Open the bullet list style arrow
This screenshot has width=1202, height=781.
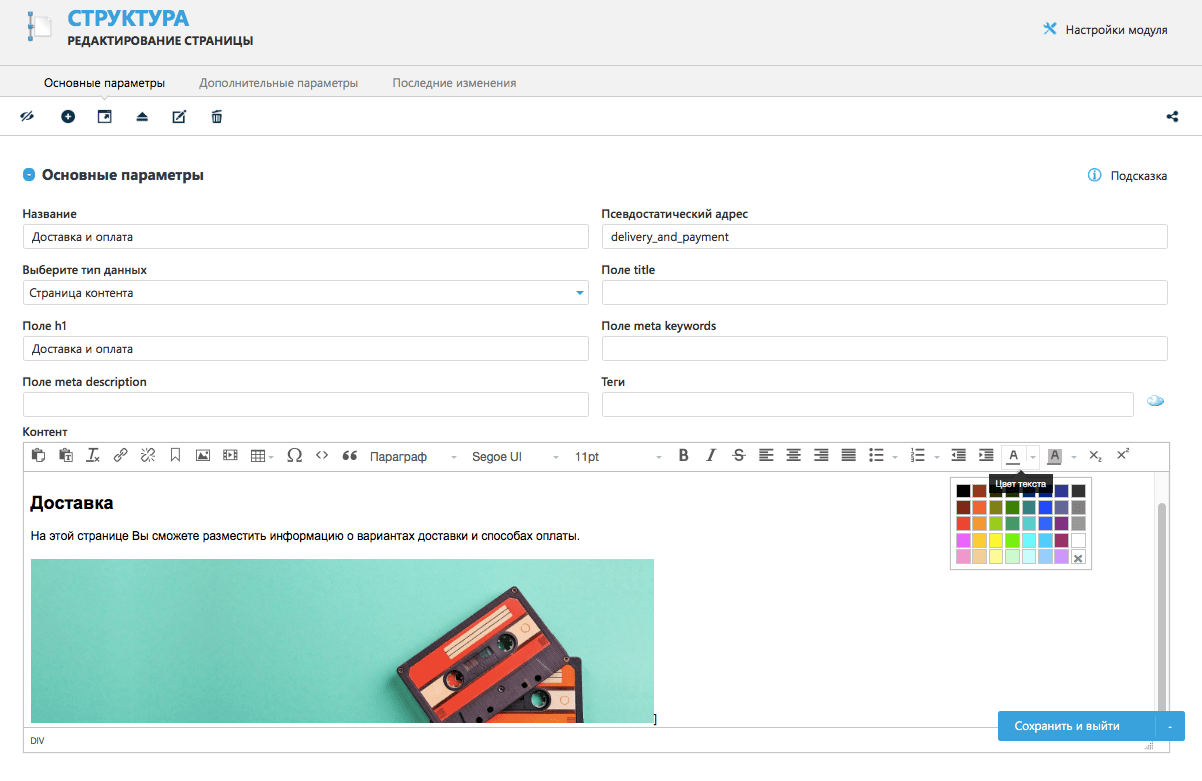(895, 456)
